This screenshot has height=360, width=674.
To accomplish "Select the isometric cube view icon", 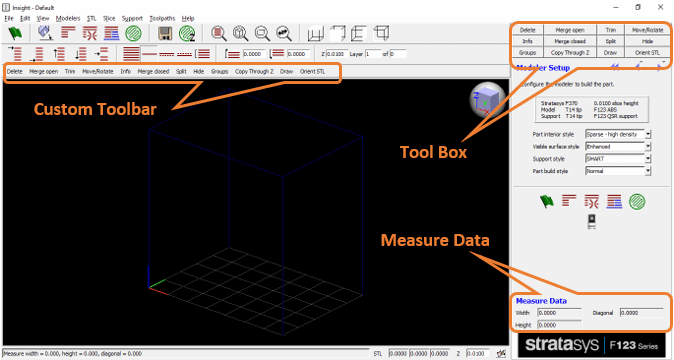I will [x=381, y=33].
